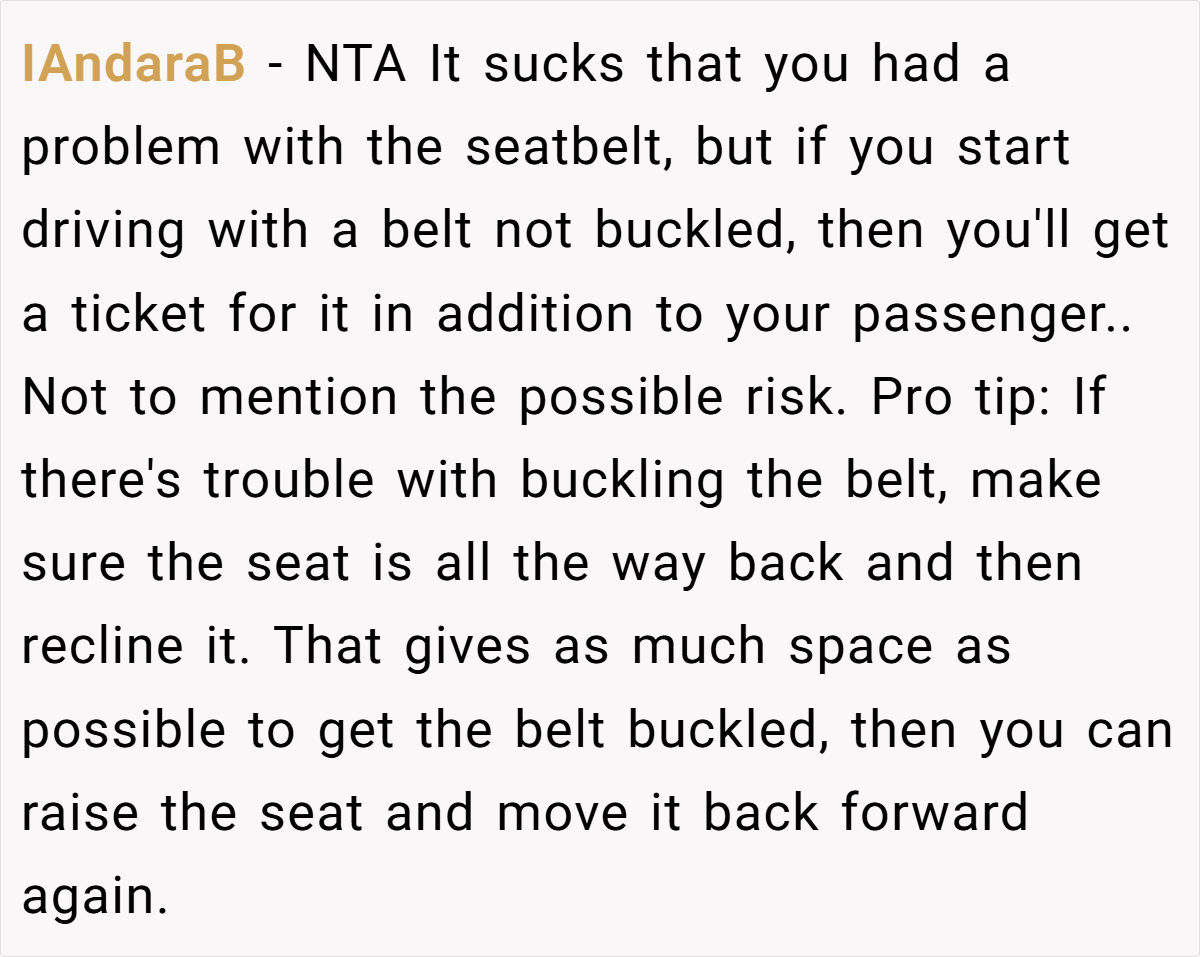Click the word "there's" starting a line

(x=102, y=481)
